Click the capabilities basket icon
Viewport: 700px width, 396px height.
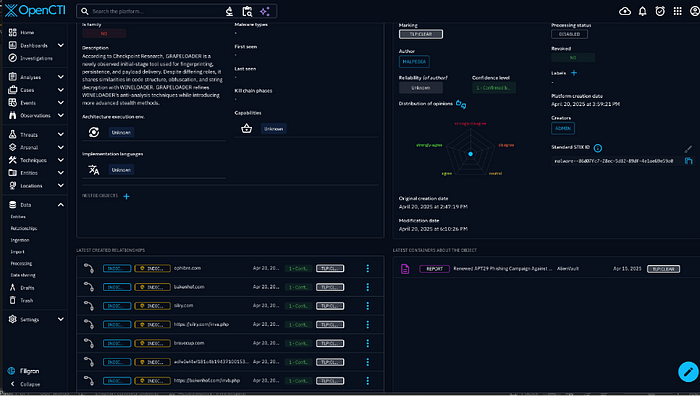point(246,129)
